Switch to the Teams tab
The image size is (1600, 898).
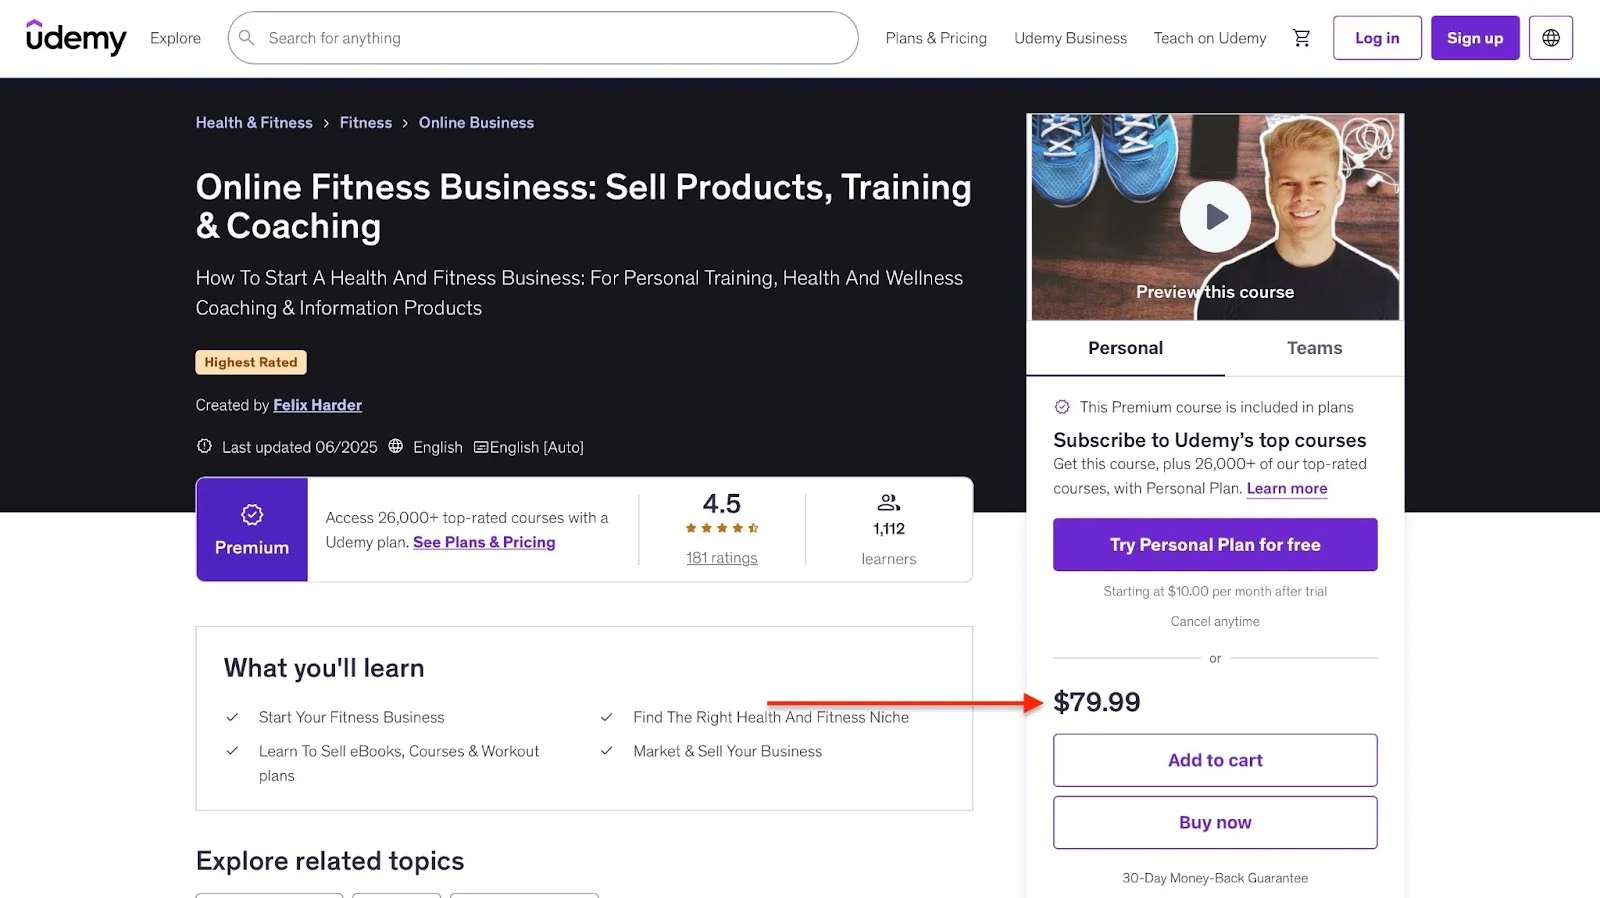tap(1314, 348)
